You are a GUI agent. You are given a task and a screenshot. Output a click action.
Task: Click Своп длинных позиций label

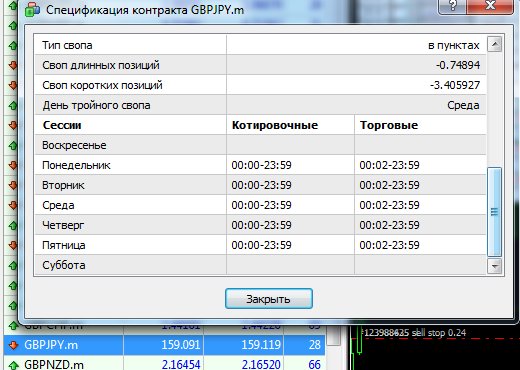click(x=101, y=65)
